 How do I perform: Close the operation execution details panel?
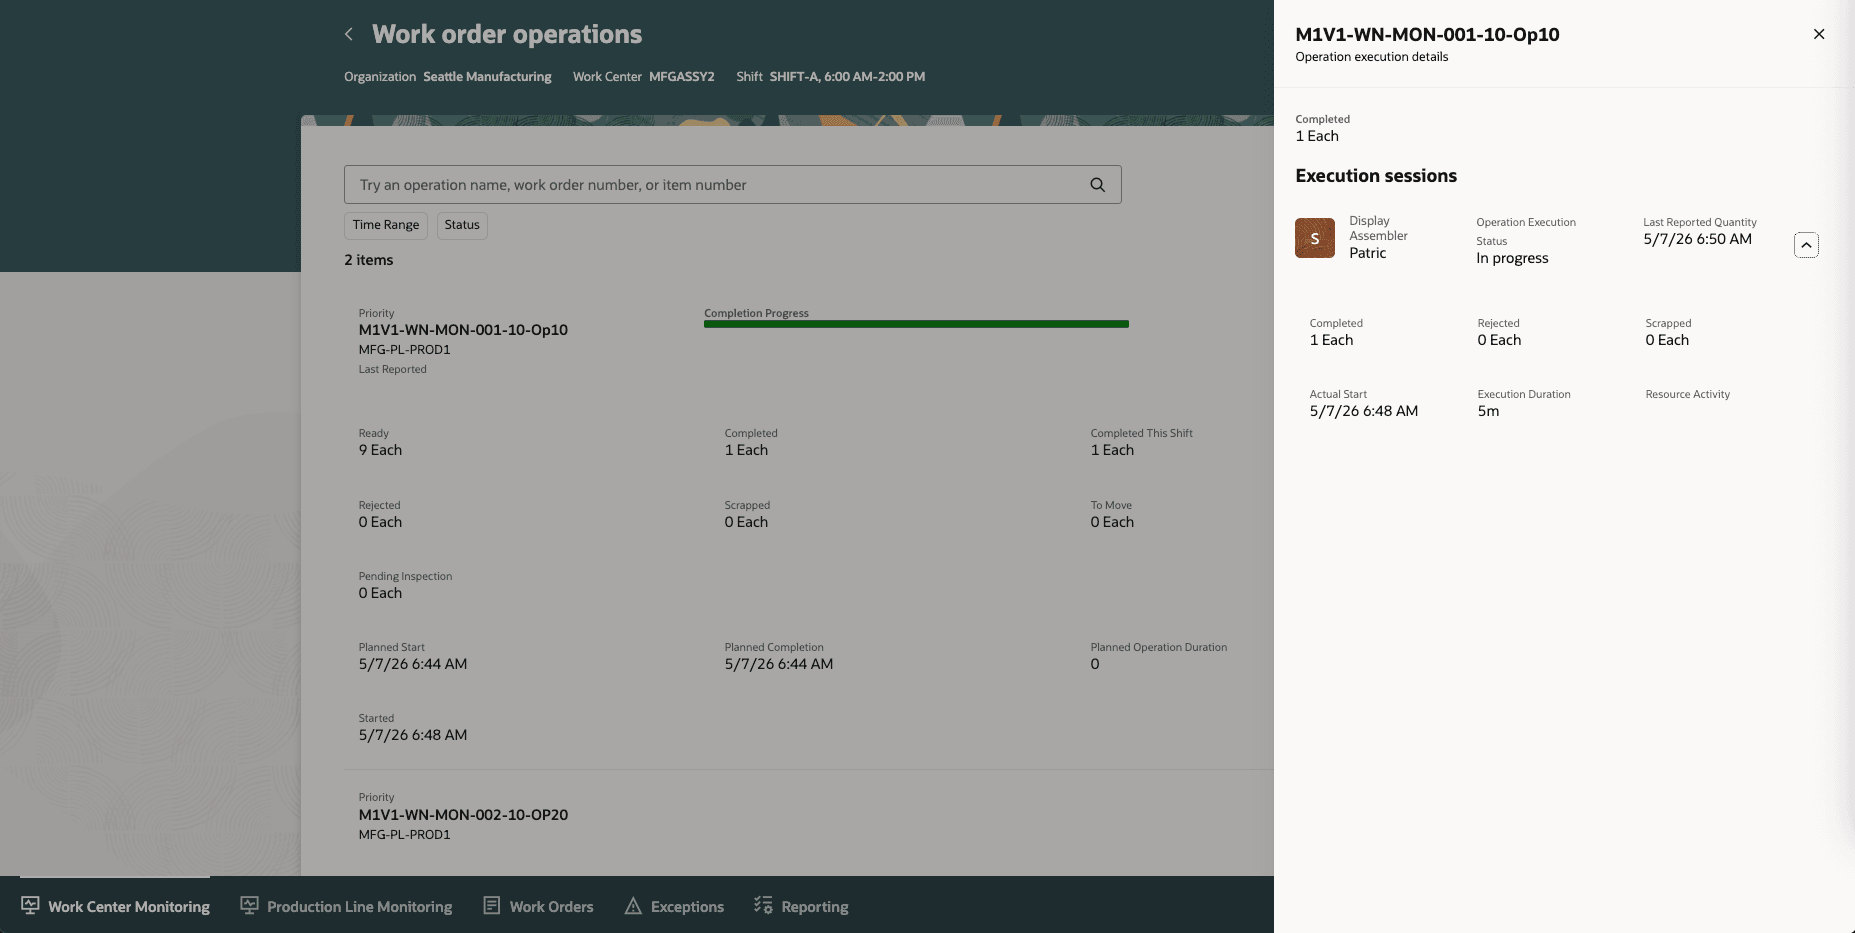[1818, 34]
